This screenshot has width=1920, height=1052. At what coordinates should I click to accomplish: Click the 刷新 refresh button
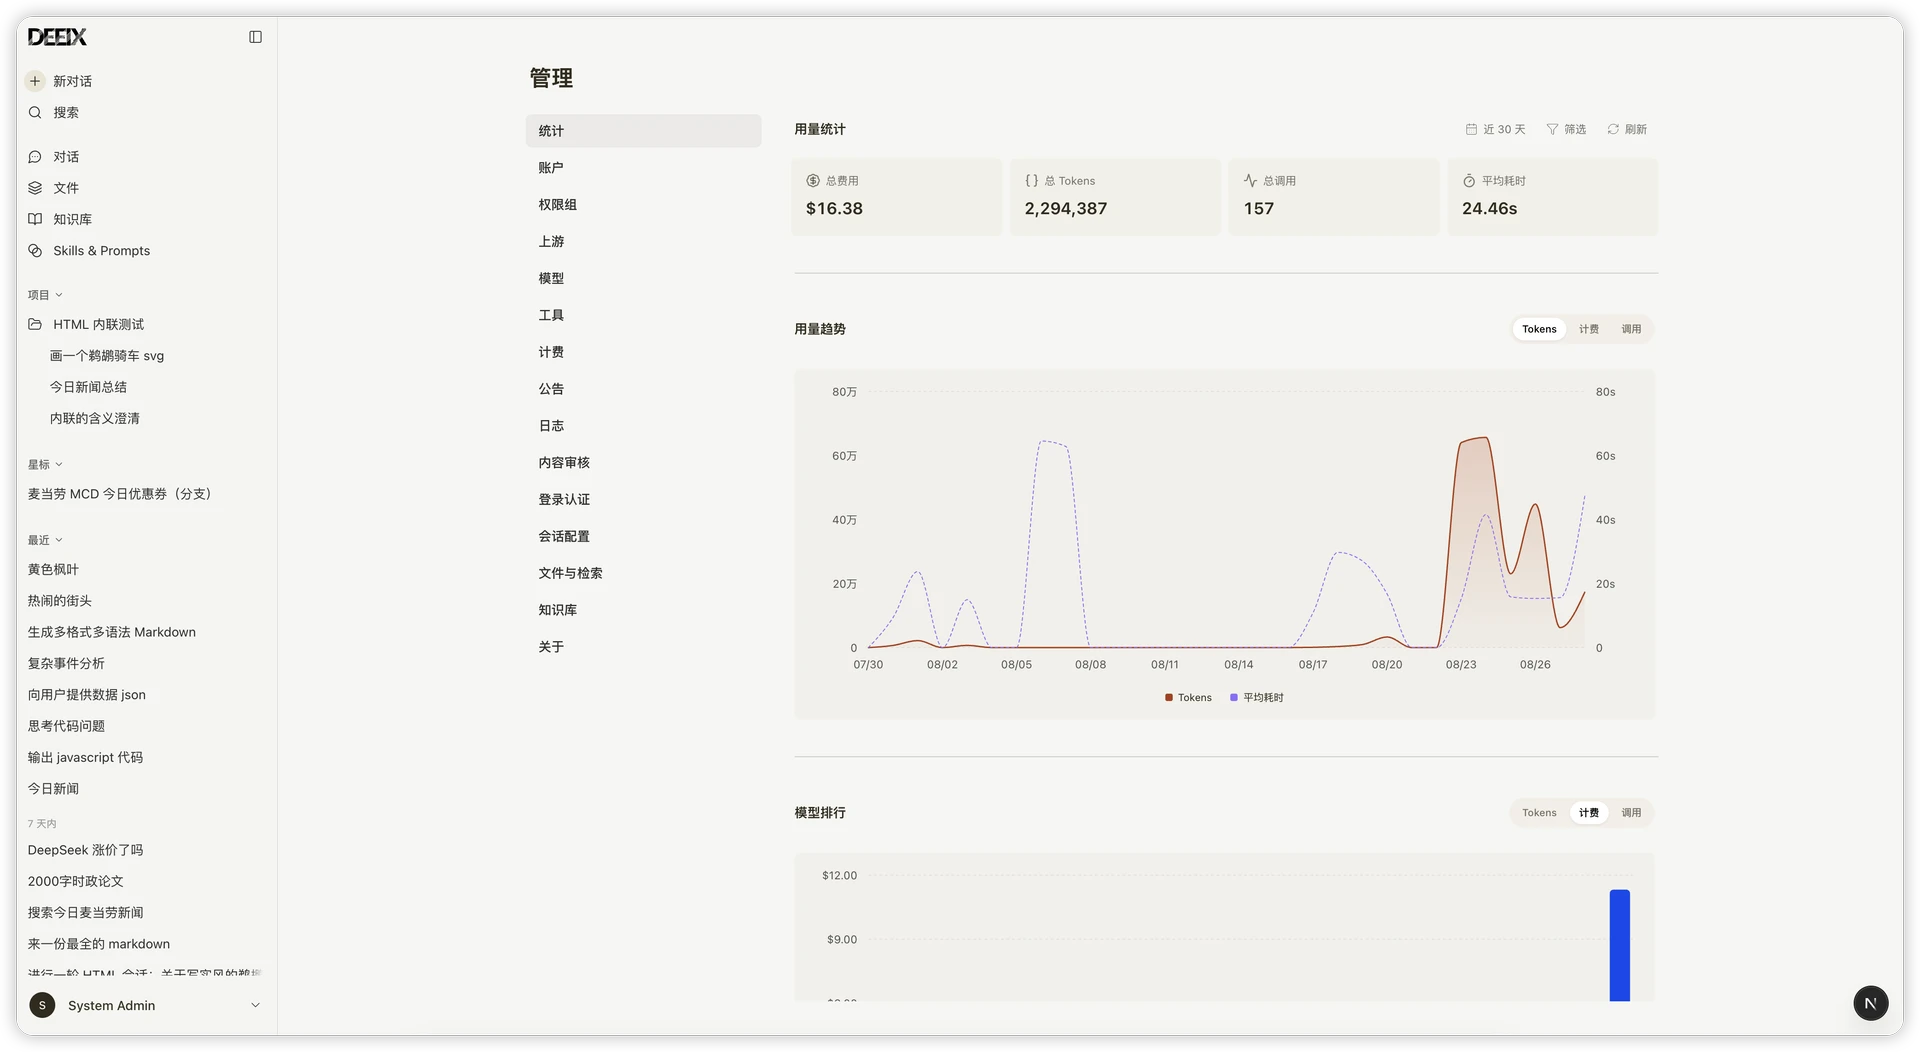tap(1627, 129)
